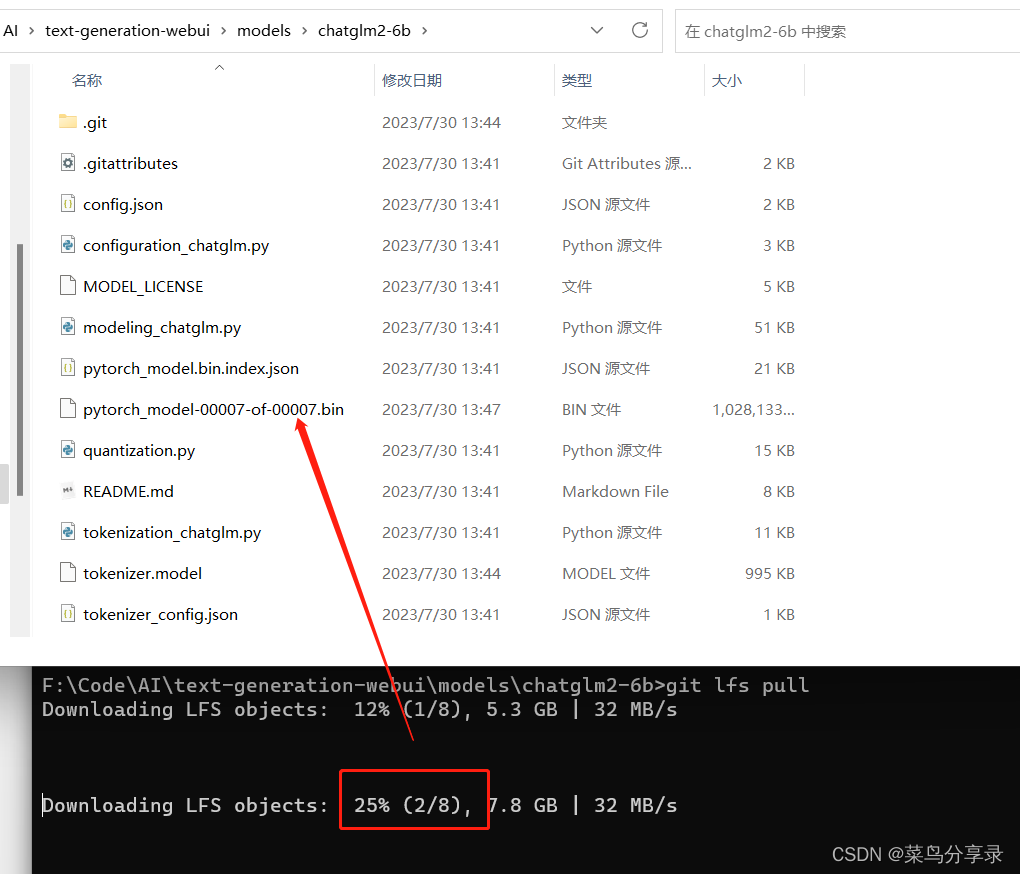Sort files by the 名称 column
The width and height of the screenshot is (1020, 874).
click(87, 80)
